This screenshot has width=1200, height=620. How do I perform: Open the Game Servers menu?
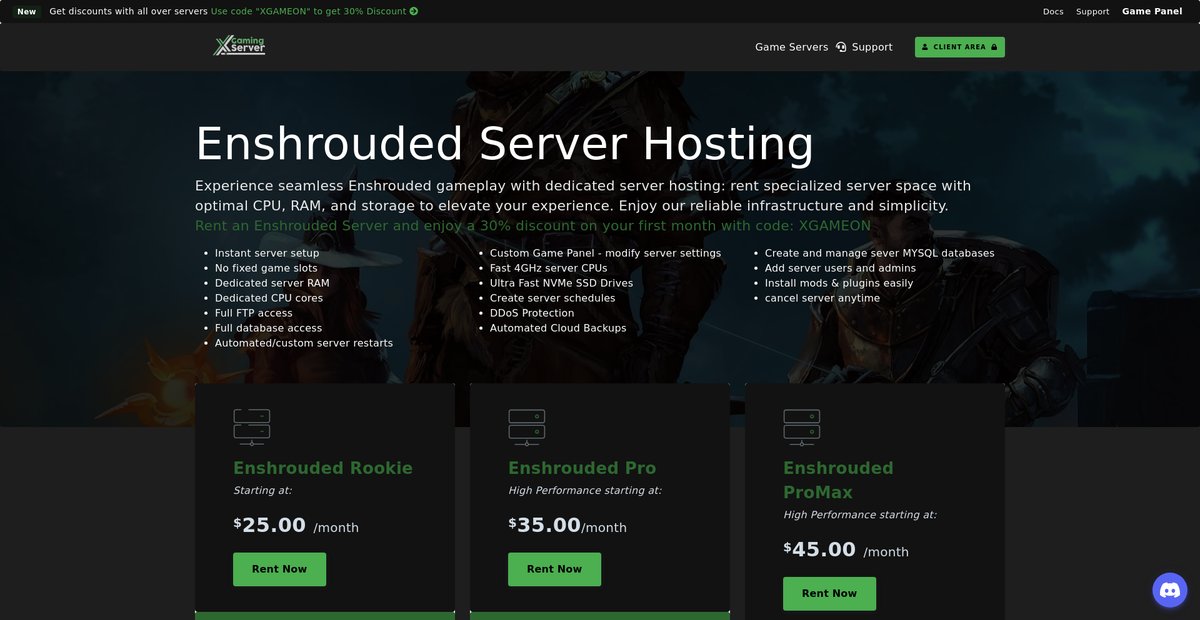tap(791, 47)
